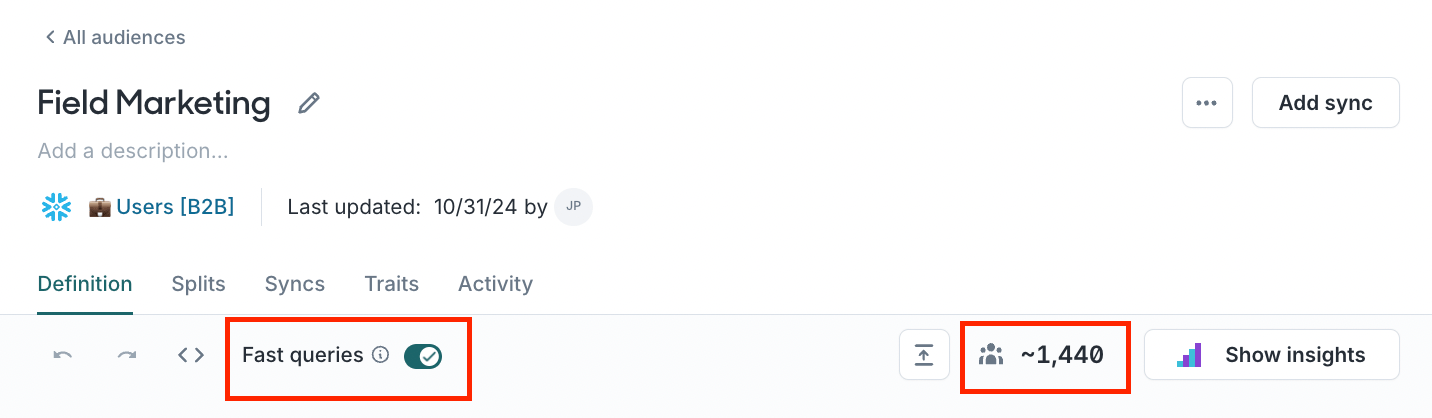Click the pencil icon to rename audience
This screenshot has width=1432, height=418.
pyautogui.click(x=309, y=103)
